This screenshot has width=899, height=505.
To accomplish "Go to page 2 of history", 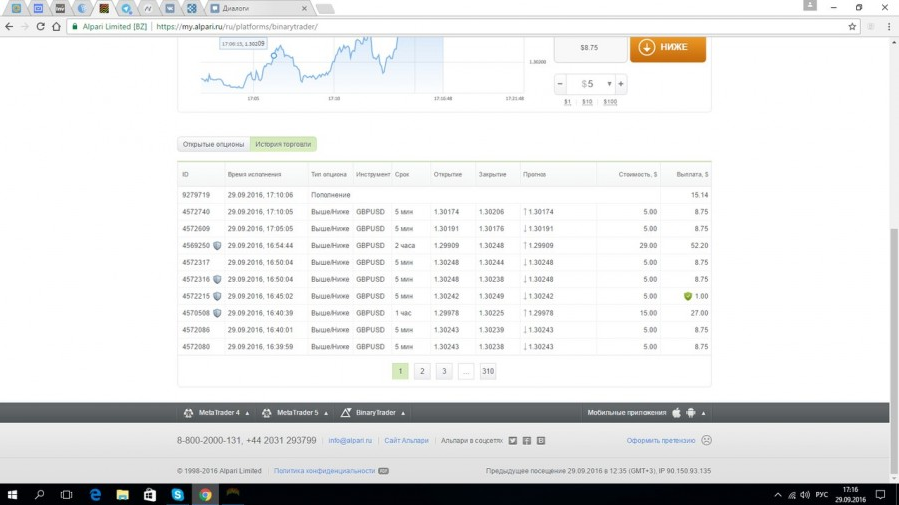I will 422,371.
